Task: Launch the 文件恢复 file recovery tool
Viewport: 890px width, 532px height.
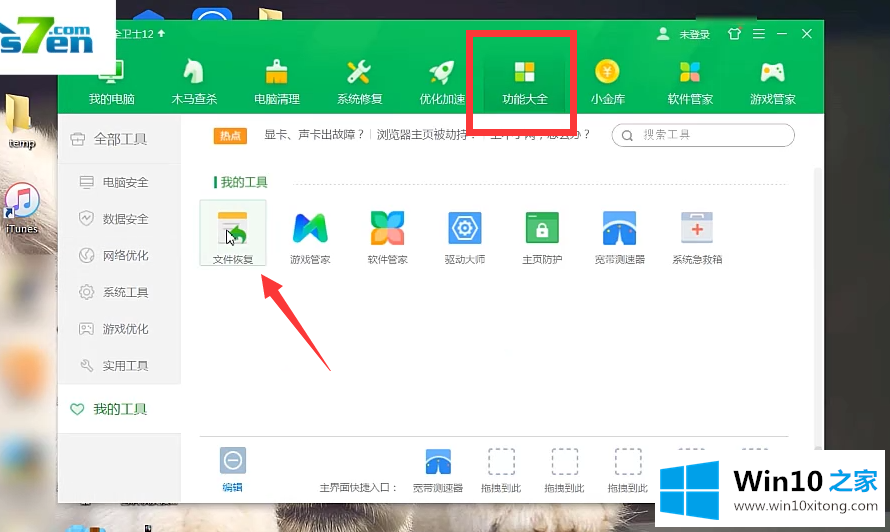Action: coord(233,233)
